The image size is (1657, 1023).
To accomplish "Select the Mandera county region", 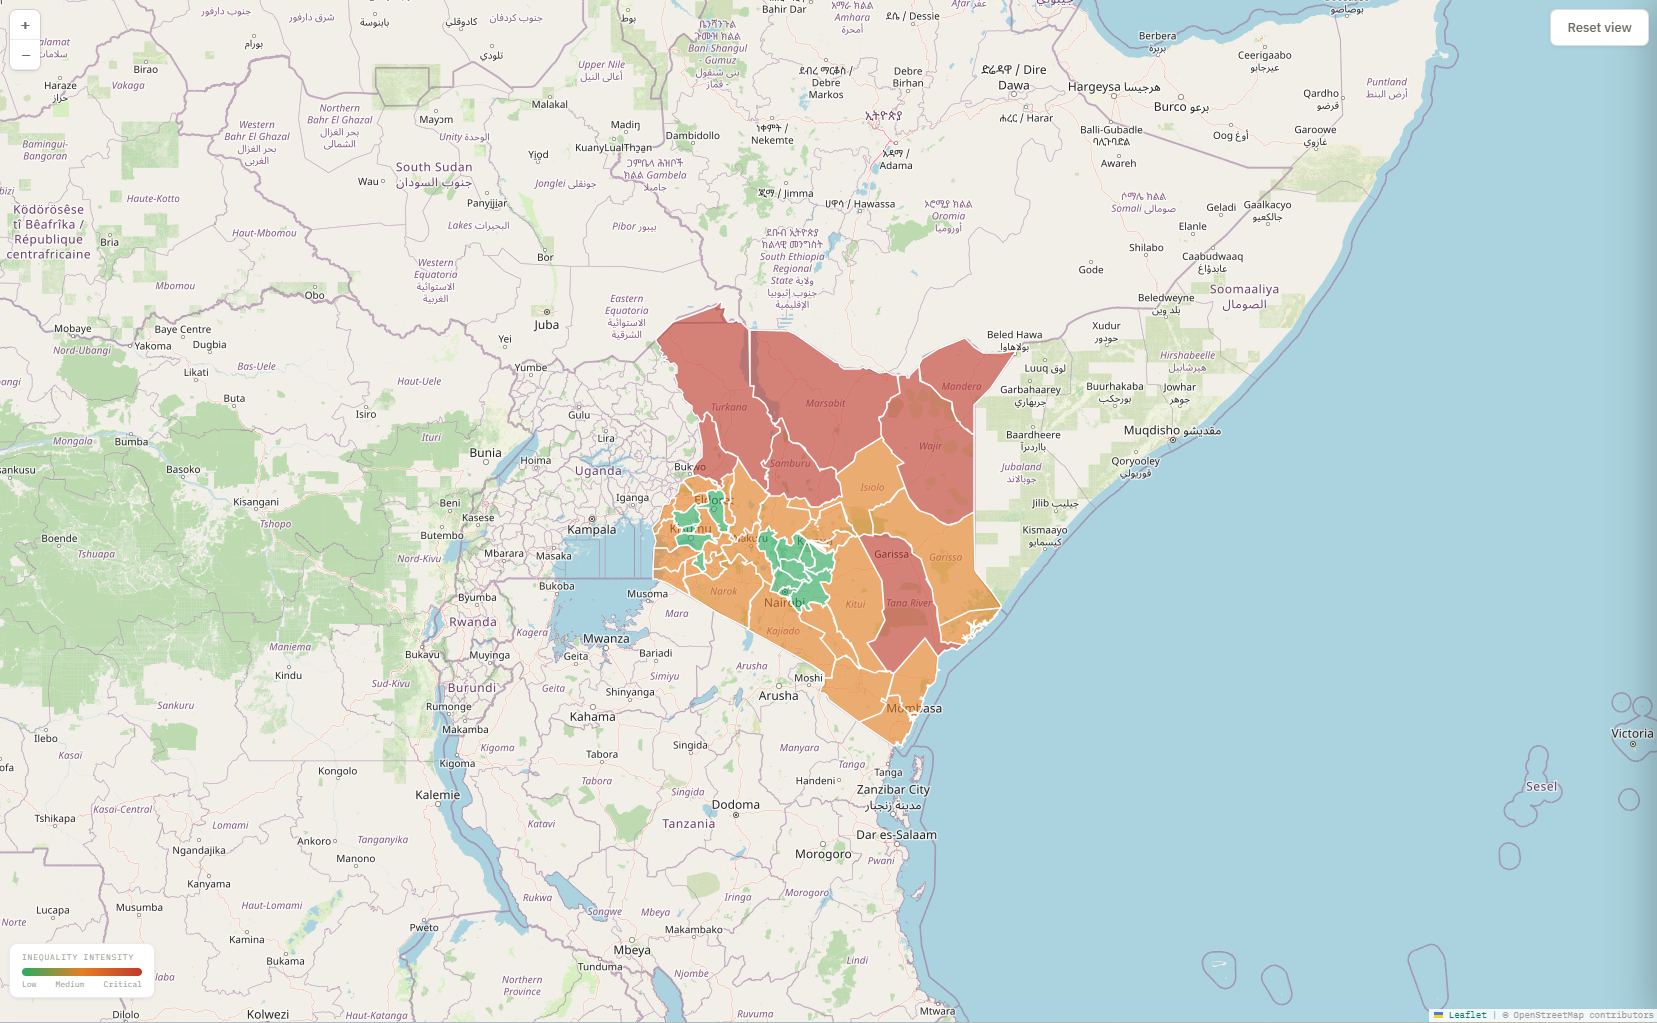I will pos(965,385).
